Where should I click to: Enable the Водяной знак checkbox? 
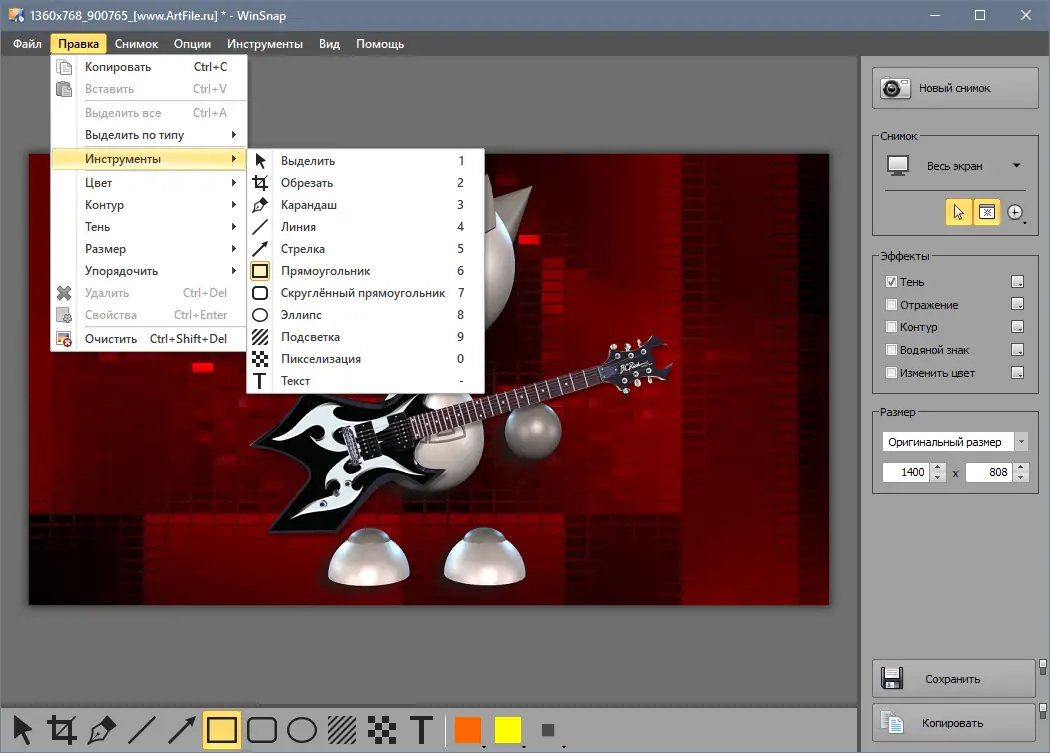[x=889, y=349]
